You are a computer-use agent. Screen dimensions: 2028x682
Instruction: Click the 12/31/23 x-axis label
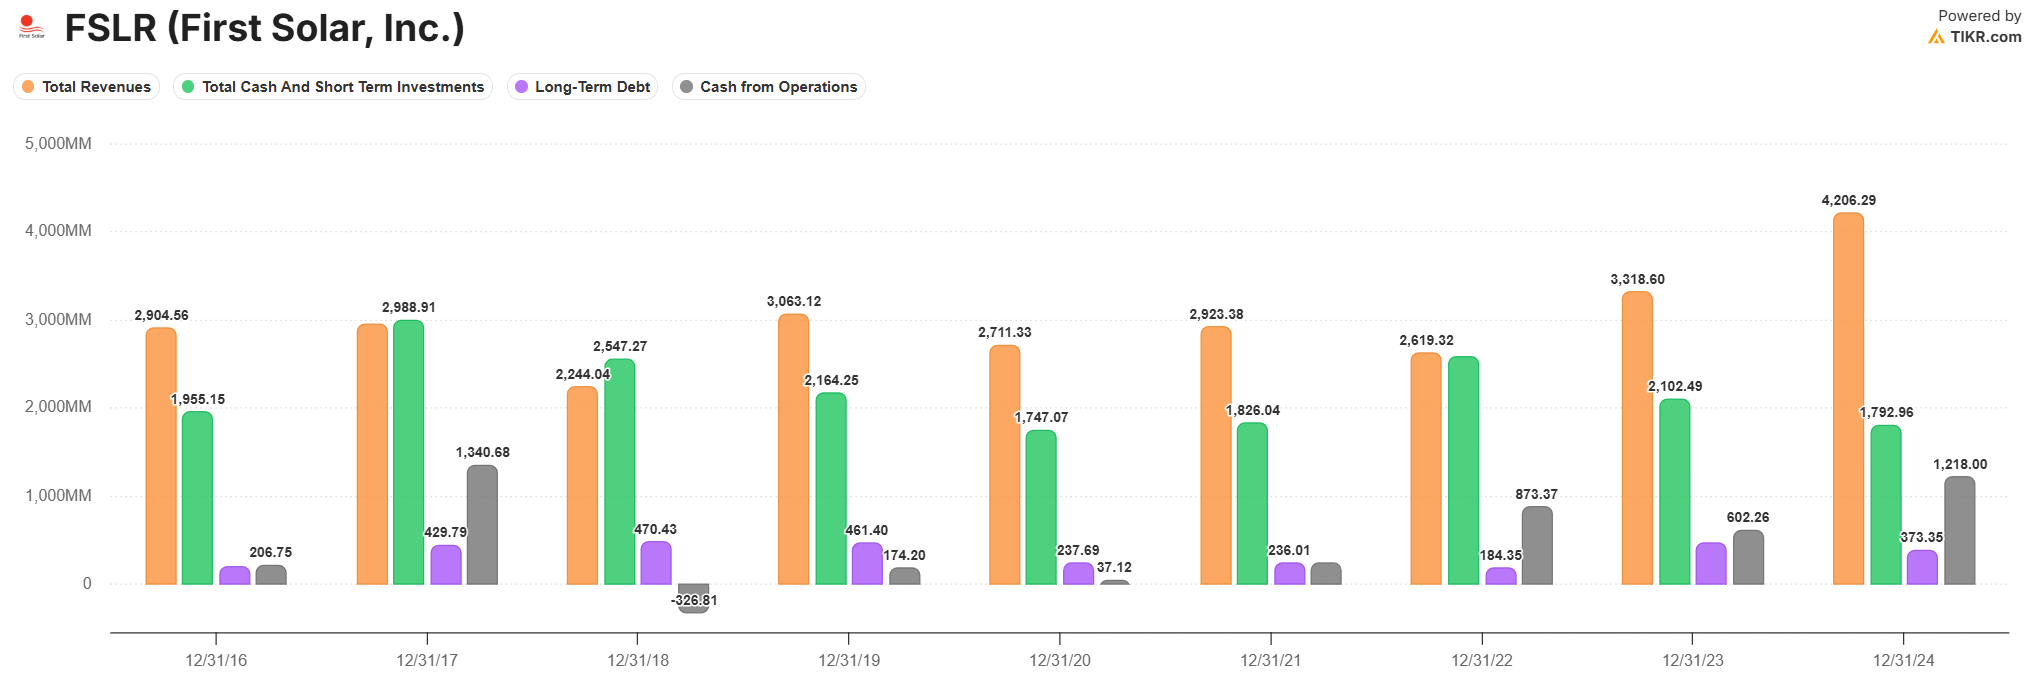point(1693,660)
